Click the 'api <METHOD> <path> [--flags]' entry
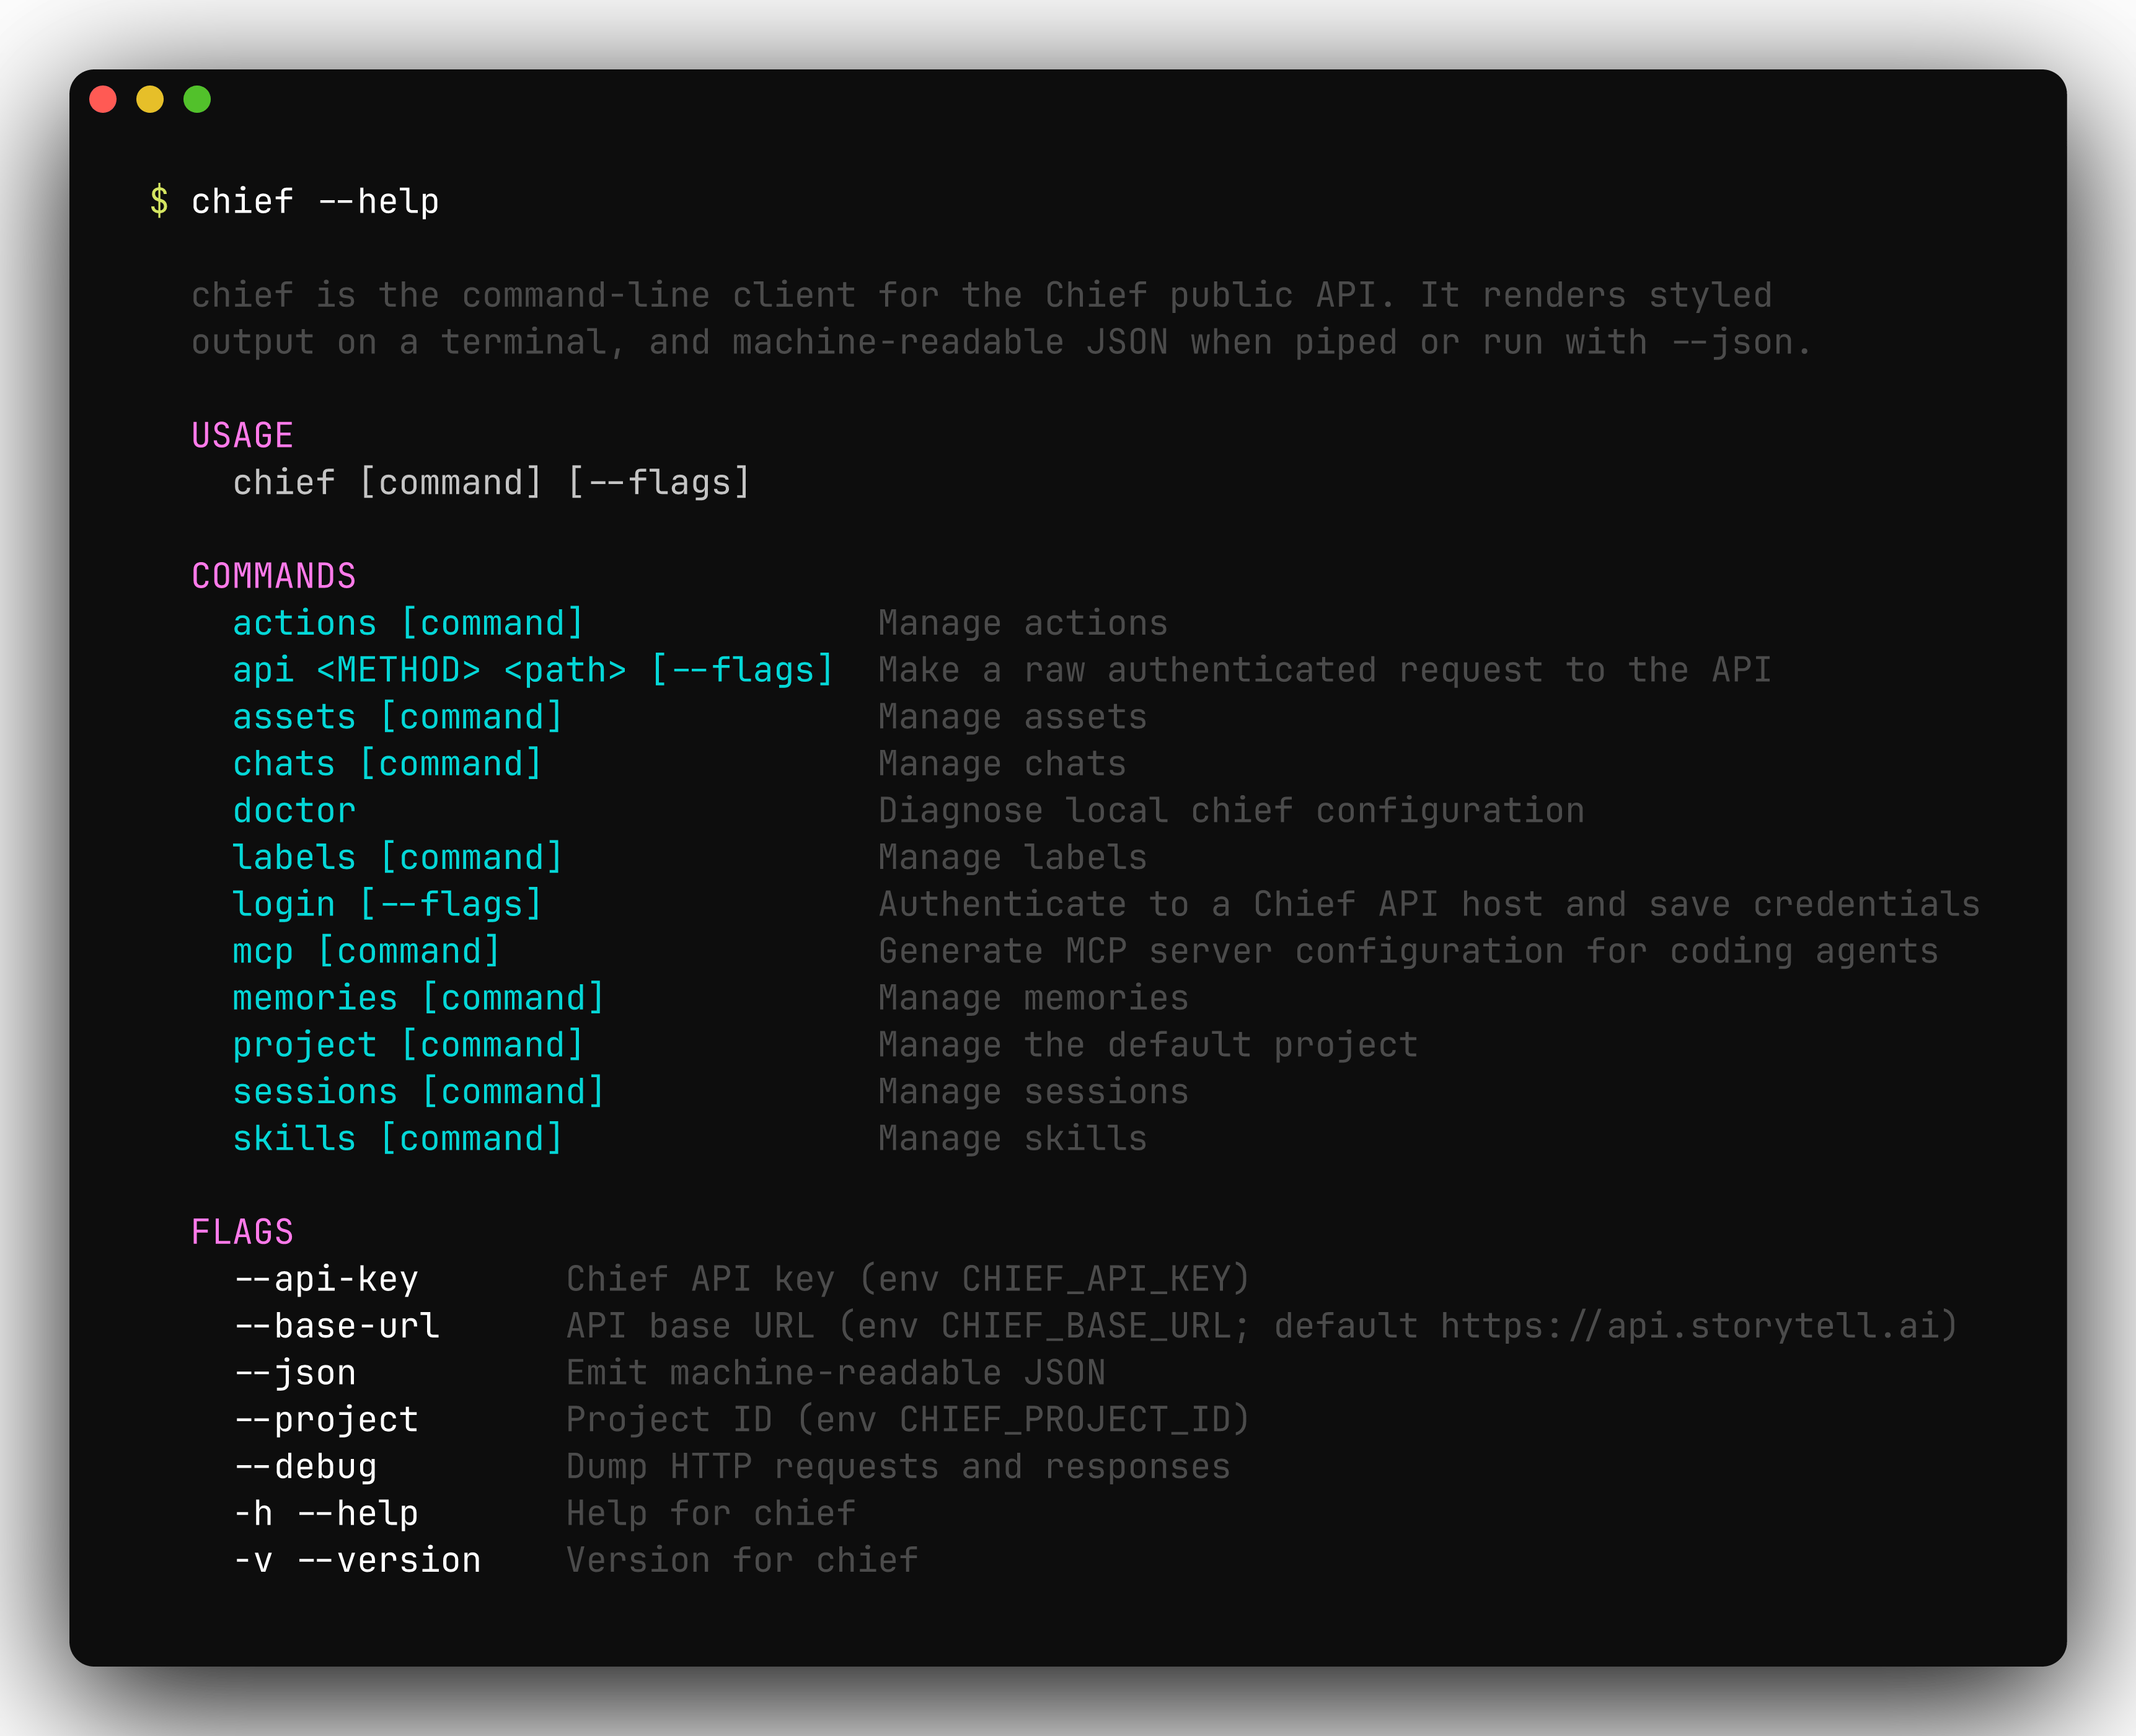This screenshot has width=2136, height=1736. click(x=533, y=670)
